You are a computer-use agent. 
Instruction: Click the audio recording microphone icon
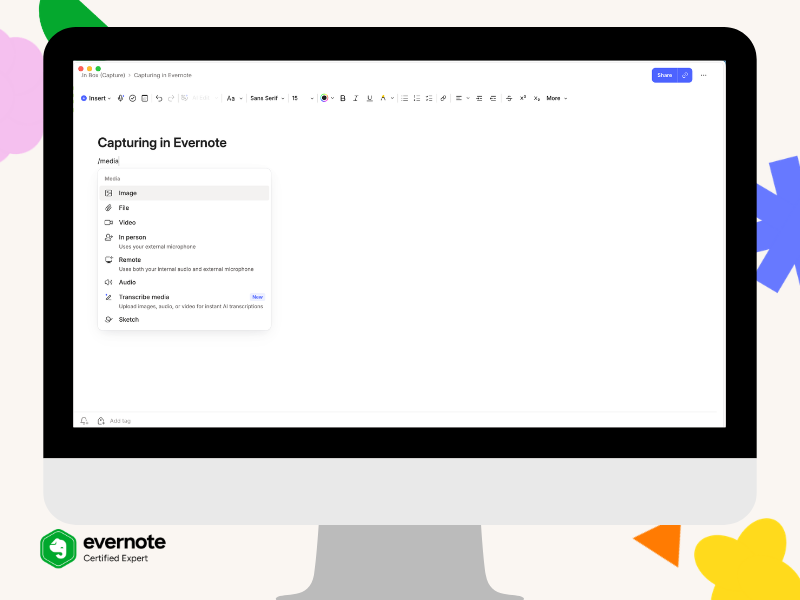point(120,98)
